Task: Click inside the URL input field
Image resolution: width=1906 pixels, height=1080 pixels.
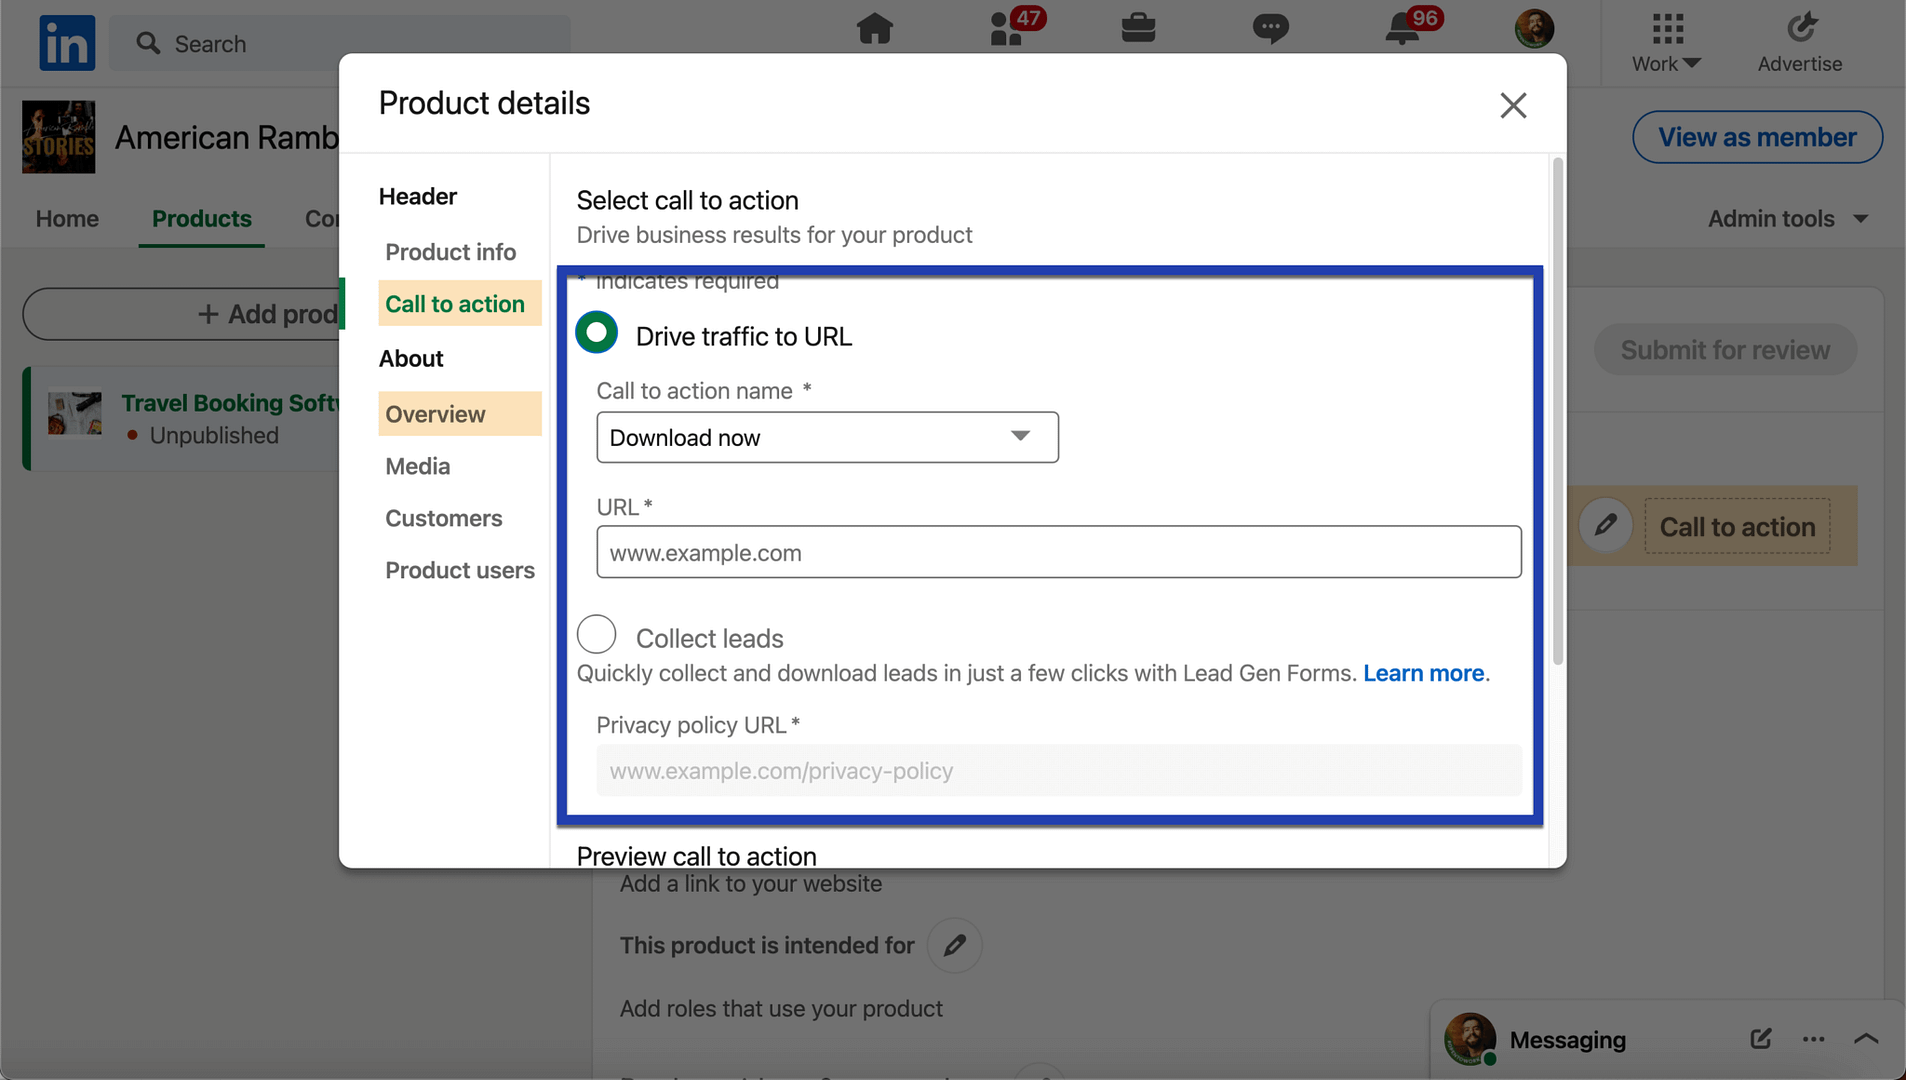Action: 1057,551
